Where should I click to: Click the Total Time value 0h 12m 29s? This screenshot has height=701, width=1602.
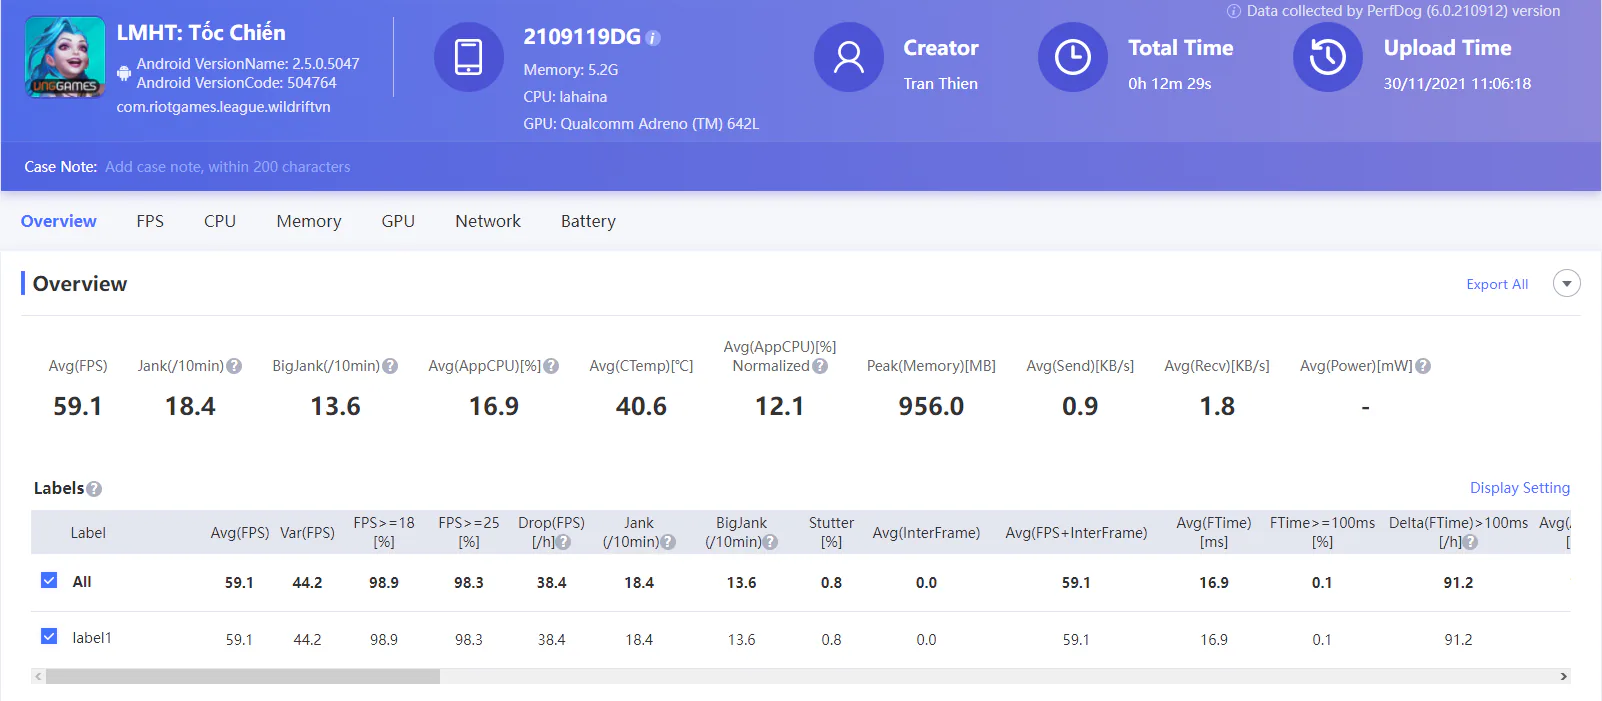[x=1170, y=84]
